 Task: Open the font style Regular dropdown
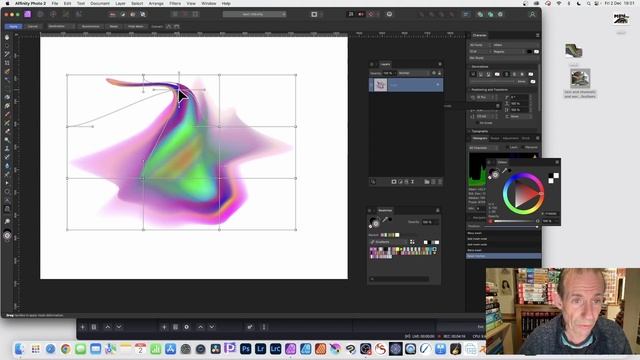click(509, 52)
